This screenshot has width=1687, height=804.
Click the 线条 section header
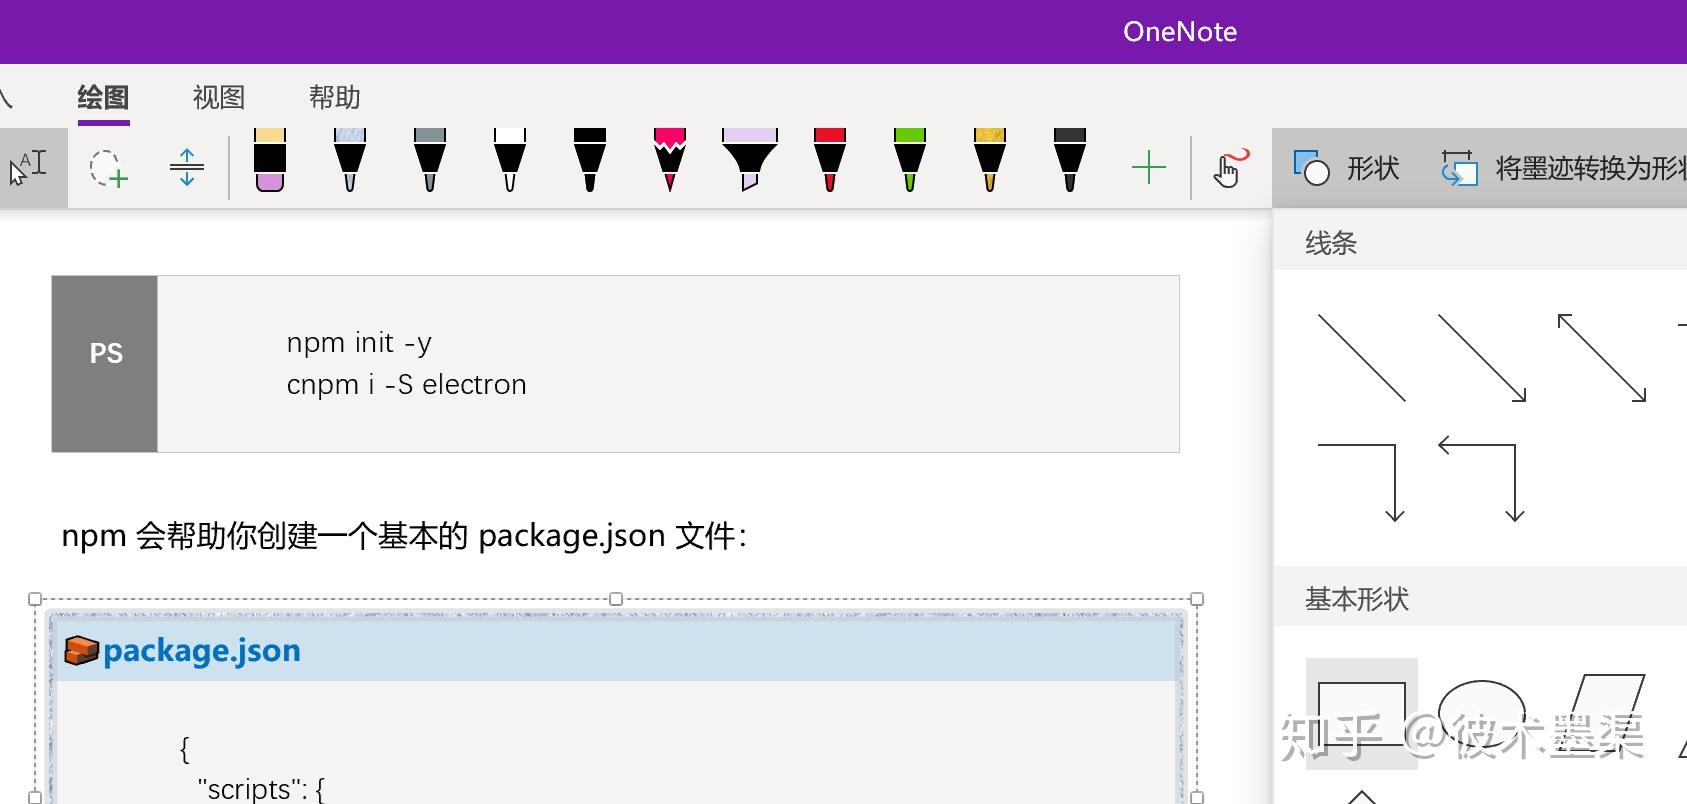1331,243
